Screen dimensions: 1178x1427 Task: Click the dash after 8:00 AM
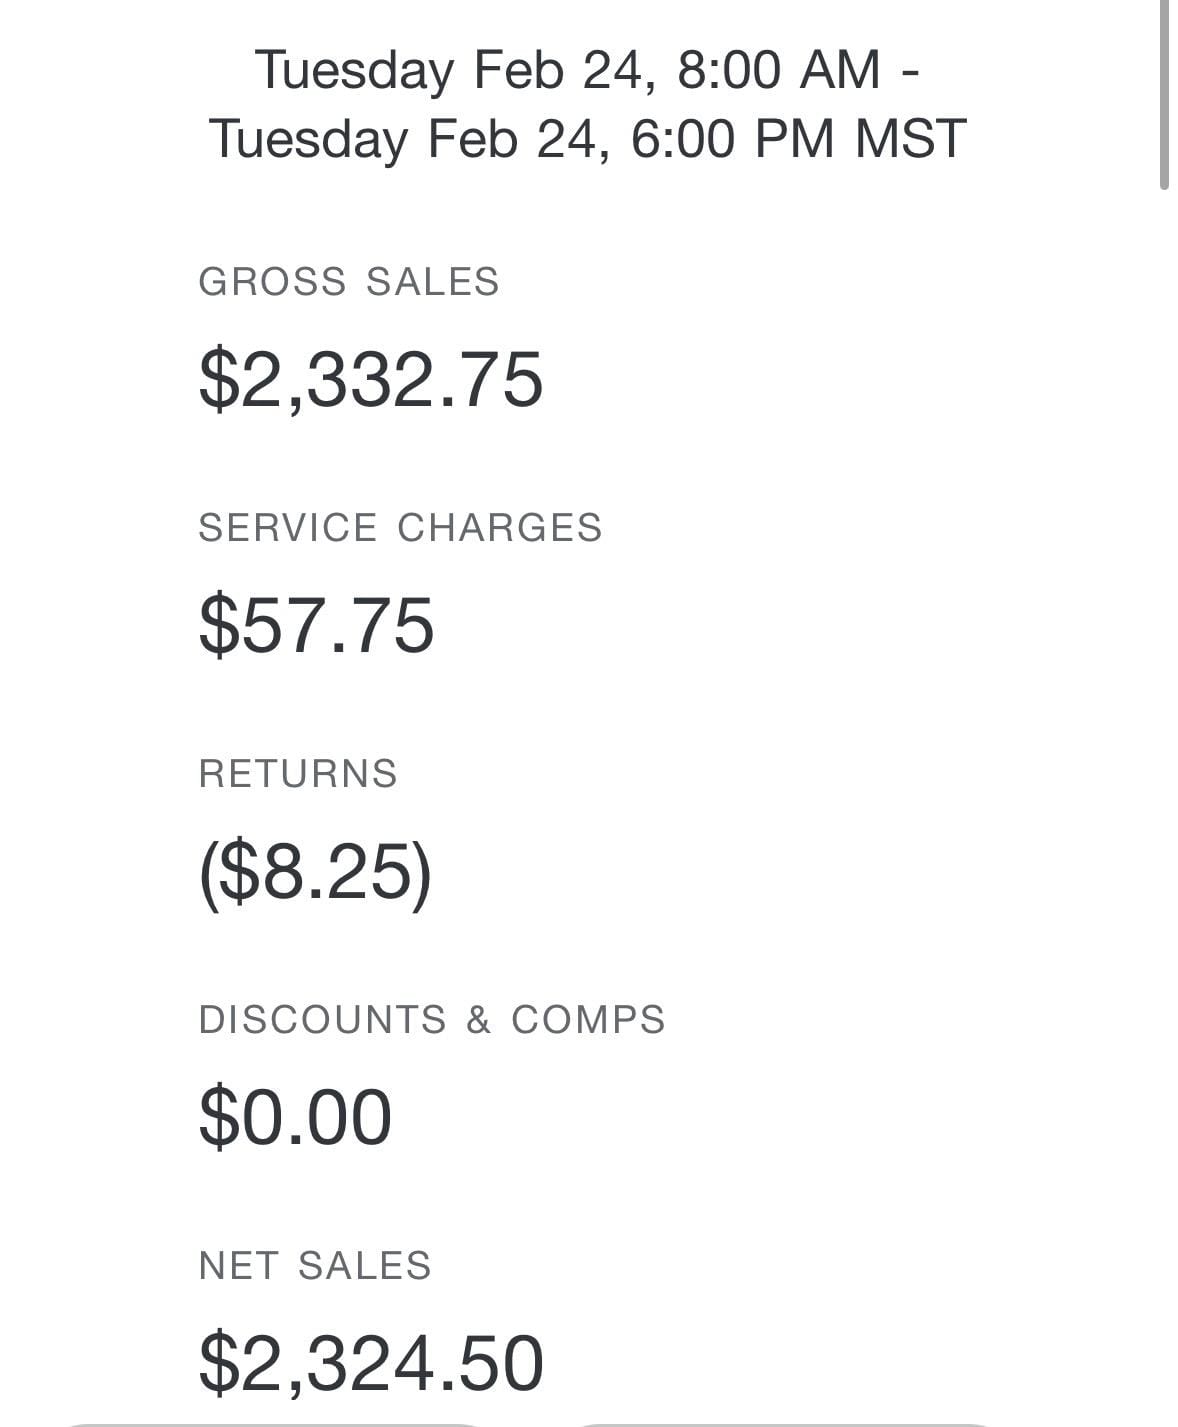[910, 72]
